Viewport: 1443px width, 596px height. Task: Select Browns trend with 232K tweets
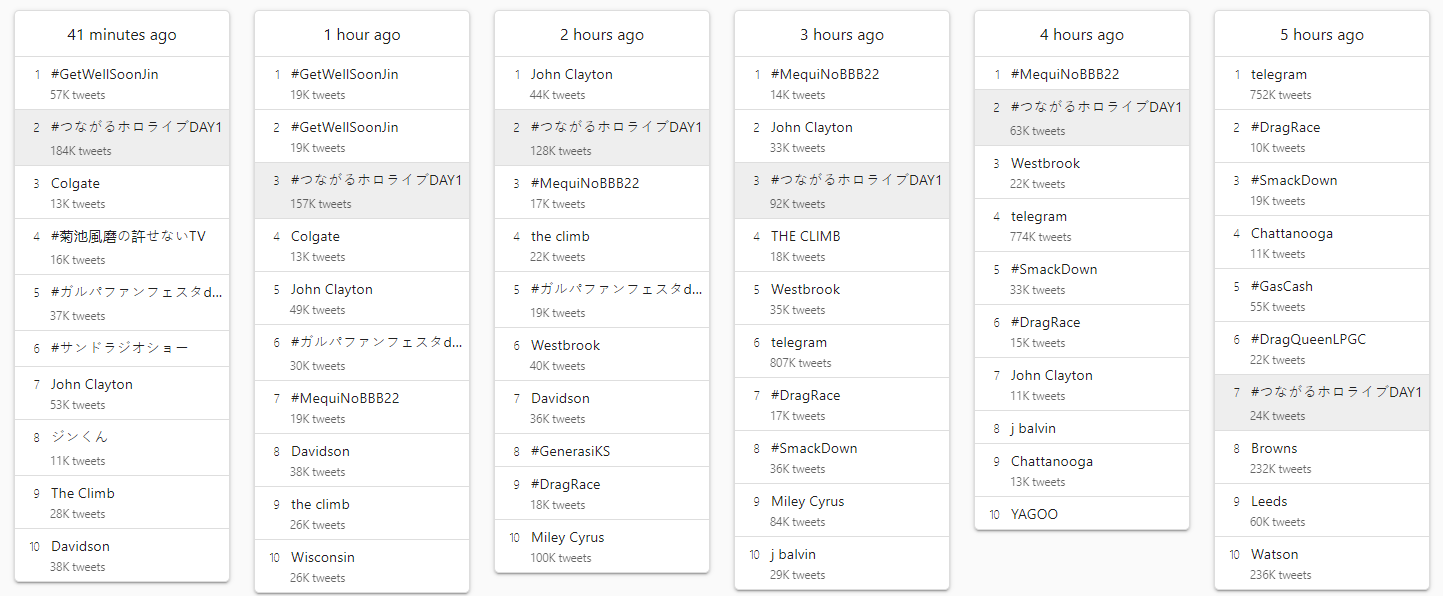click(x=1322, y=457)
